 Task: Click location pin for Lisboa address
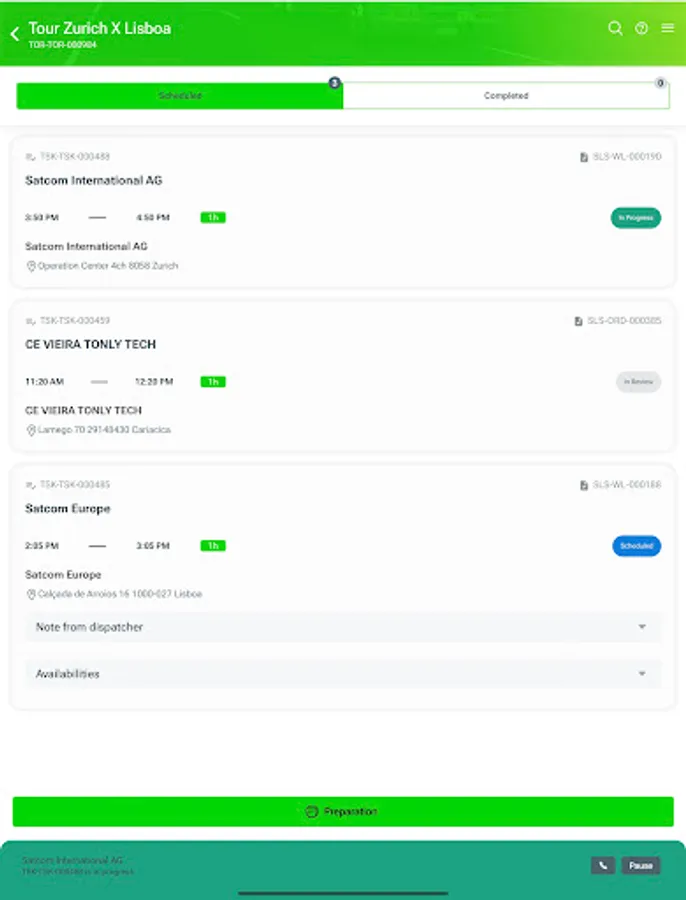point(31,595)
